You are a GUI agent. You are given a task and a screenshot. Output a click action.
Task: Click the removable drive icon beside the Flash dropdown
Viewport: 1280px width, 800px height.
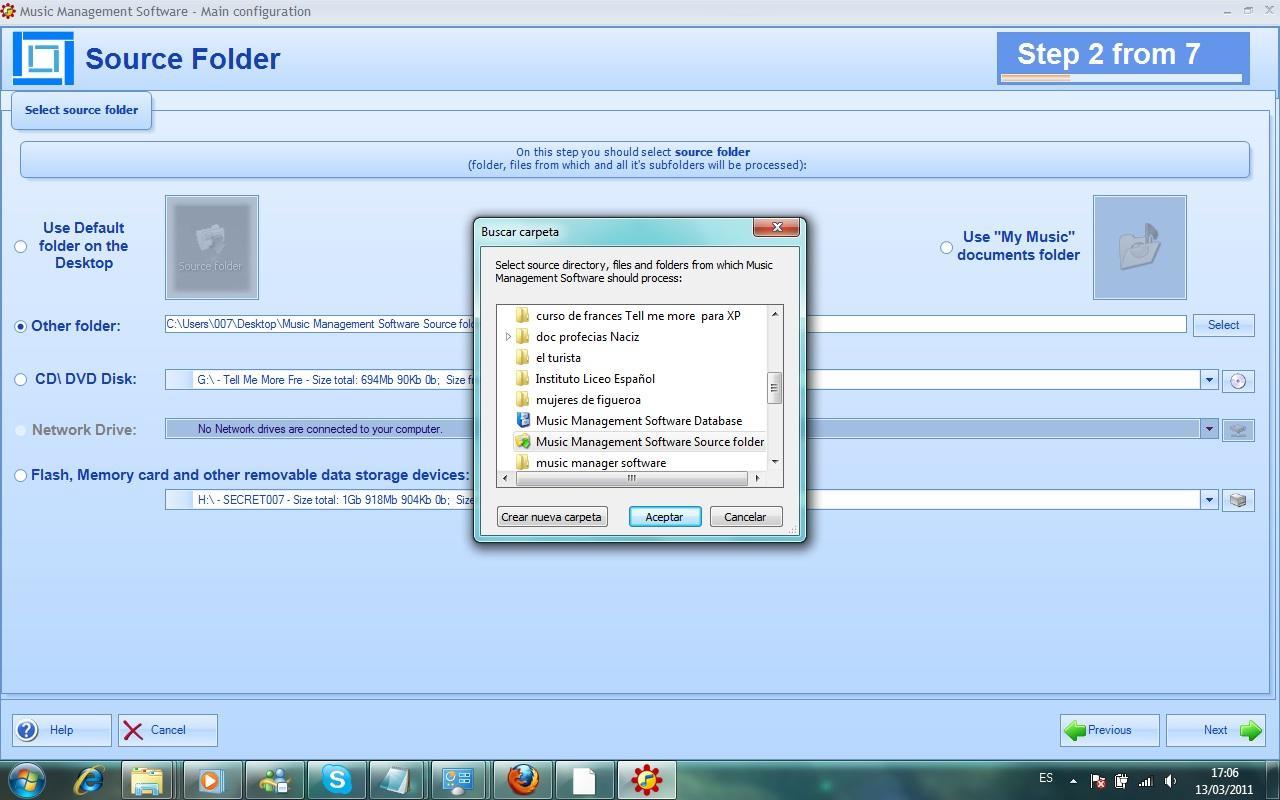pos(1238,500)
